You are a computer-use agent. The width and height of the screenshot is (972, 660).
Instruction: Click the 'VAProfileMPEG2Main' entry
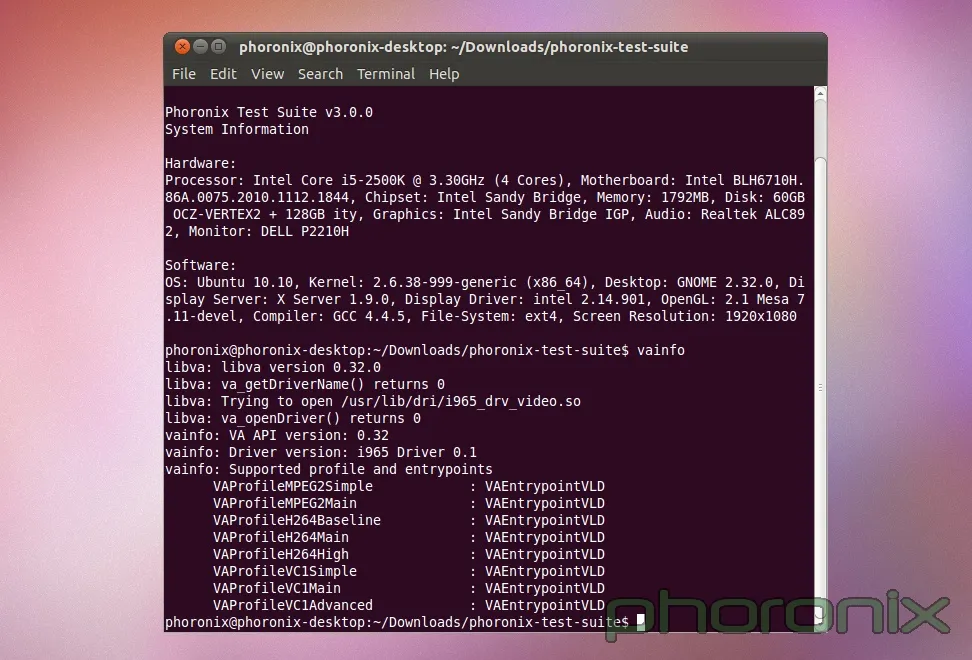click(285, 503)
